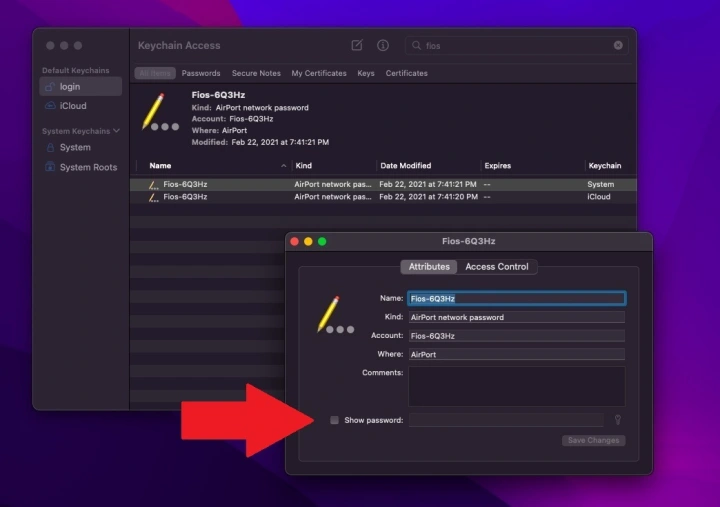Image resolution: width=720 pixels, height=507 pixels.
Task: Open the Secure Notes category tab
Action: click(x=256, y=73)
